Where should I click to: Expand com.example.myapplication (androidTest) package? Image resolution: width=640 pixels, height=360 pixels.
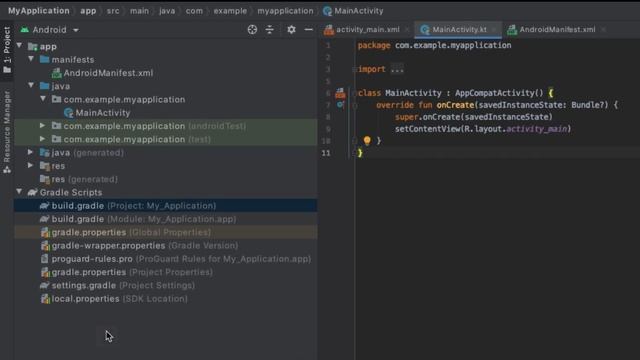[42, 126]
